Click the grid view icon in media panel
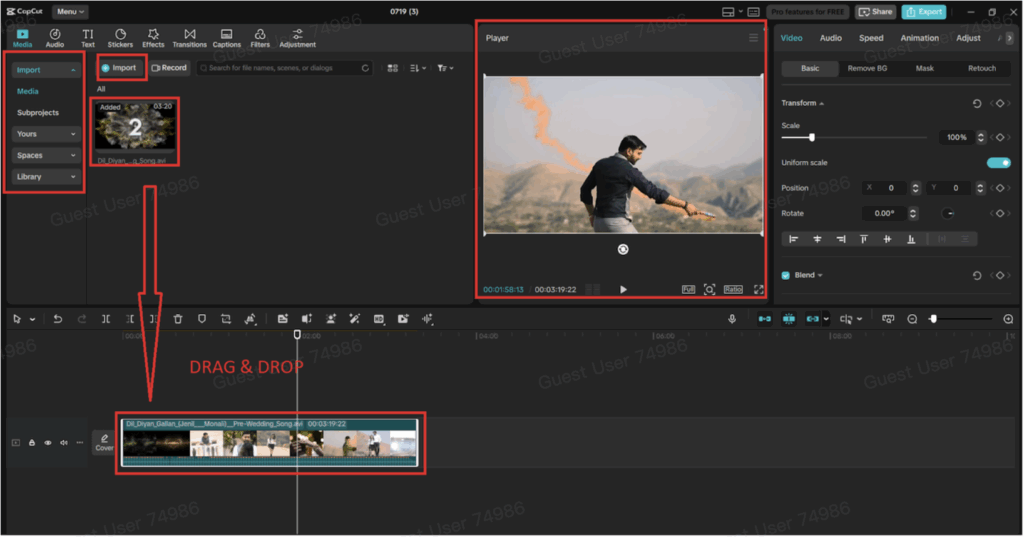Screen dimensions: 1024x537 [x=392, y=68]
